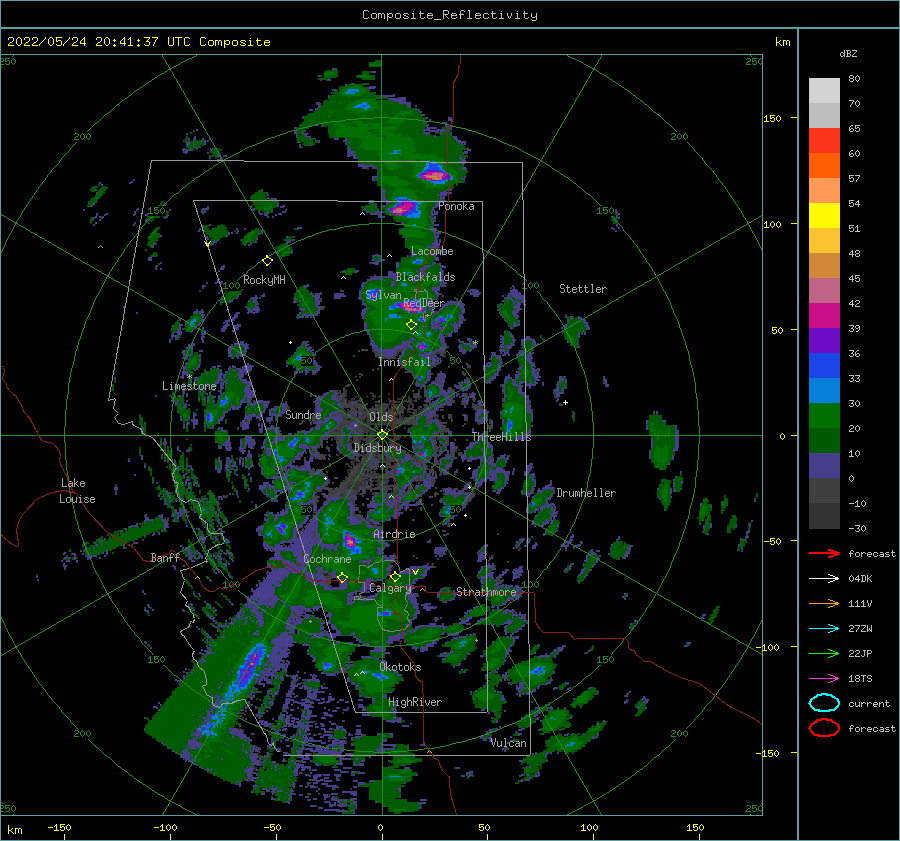Click the Lake Louise label
900x841 pixels.
click(x=78, y=491)
